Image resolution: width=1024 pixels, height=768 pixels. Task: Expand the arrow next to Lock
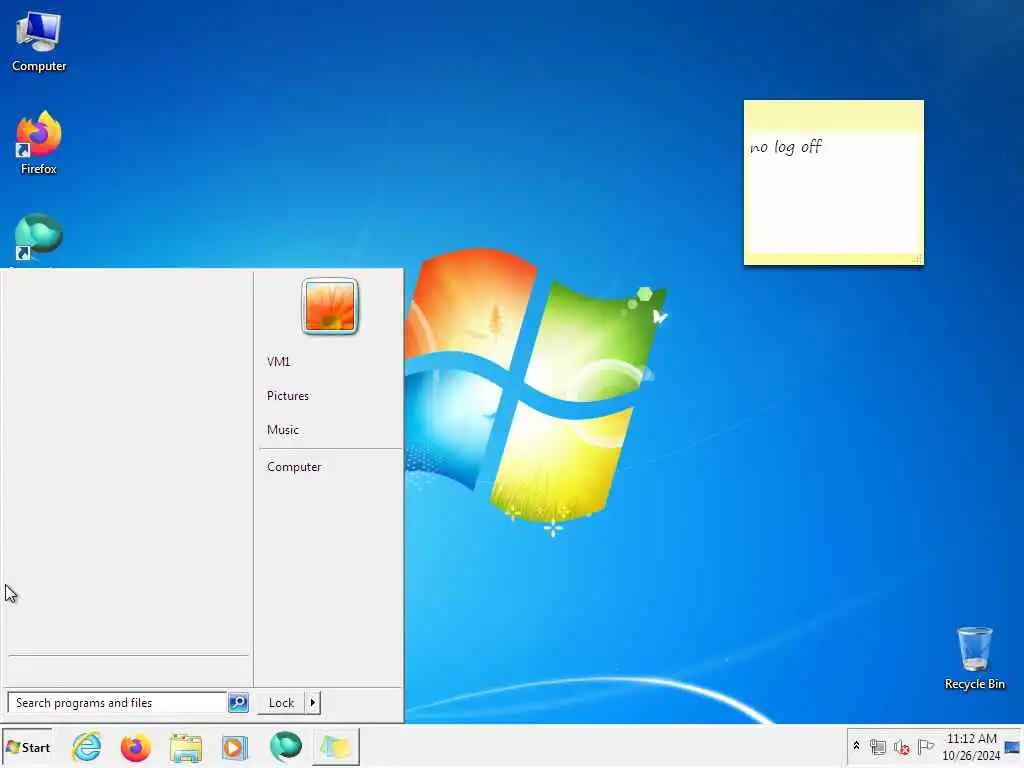pos(313,703)
